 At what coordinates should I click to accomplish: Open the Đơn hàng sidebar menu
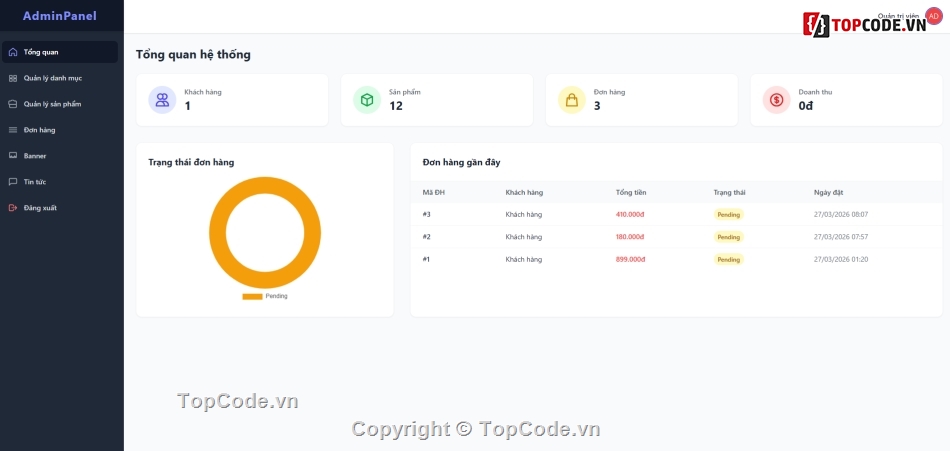(60, 130)
